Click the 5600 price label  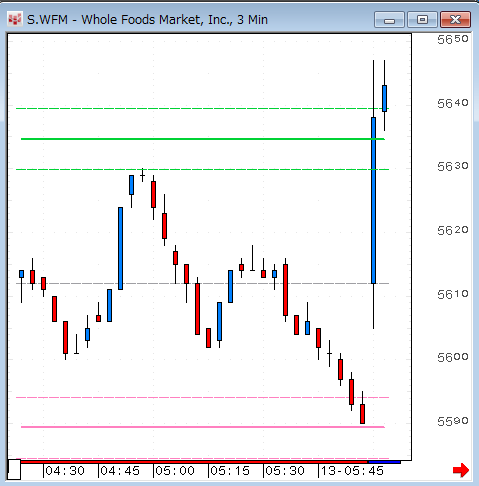point(453,358)
